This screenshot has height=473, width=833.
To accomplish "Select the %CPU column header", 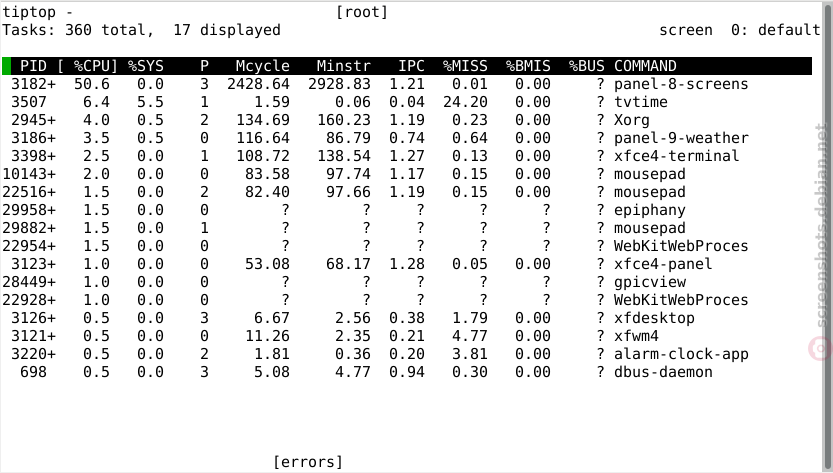I will pos(95,66).
